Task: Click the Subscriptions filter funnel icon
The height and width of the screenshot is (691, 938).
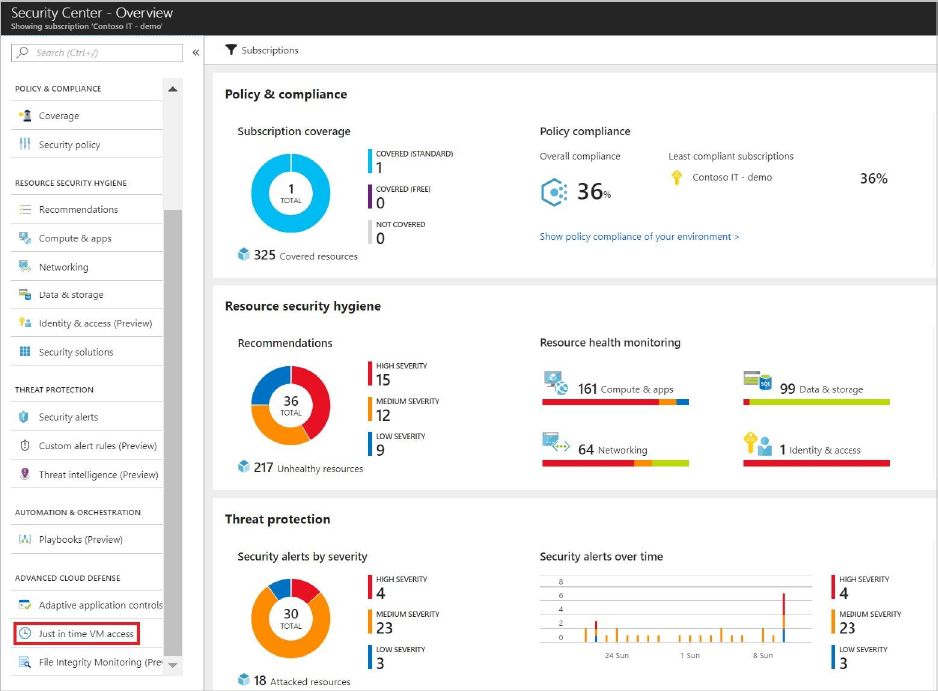Action: tap(231, 50)
